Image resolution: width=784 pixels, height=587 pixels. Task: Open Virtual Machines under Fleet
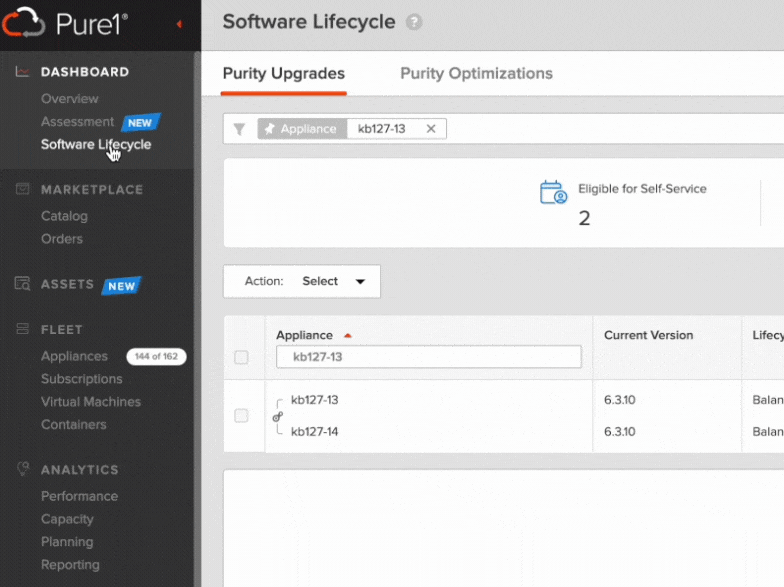(90, 402)
